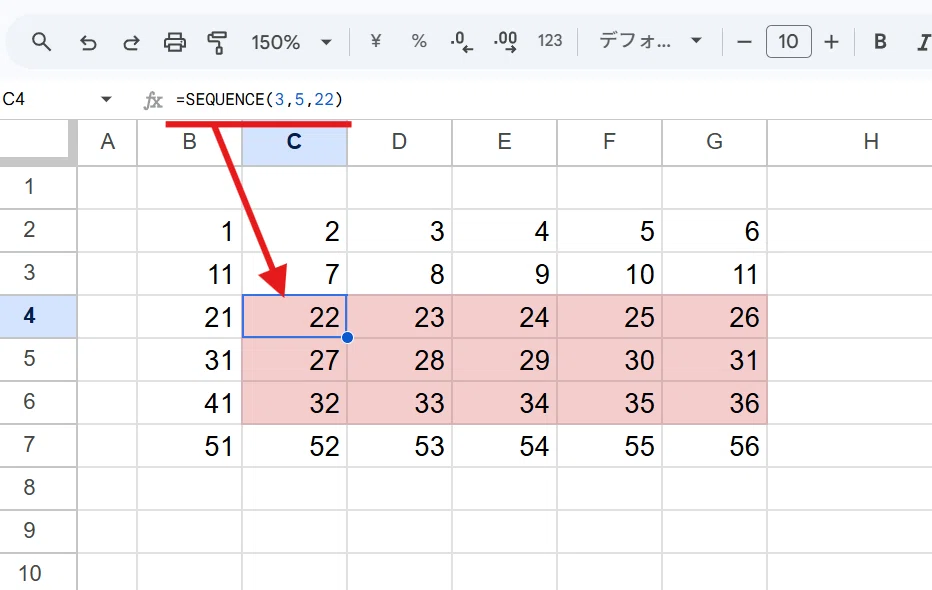The width and height of the screenshot is (932, 590).
Task: Select column D header
Action: tap(399, 142)
